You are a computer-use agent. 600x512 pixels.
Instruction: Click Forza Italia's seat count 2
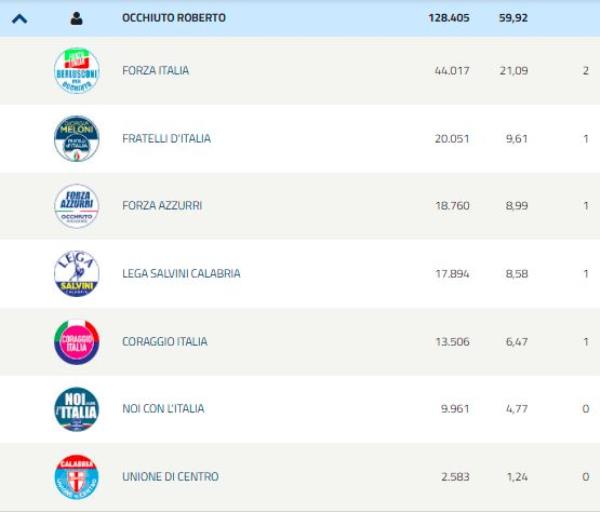click(585, 71)
